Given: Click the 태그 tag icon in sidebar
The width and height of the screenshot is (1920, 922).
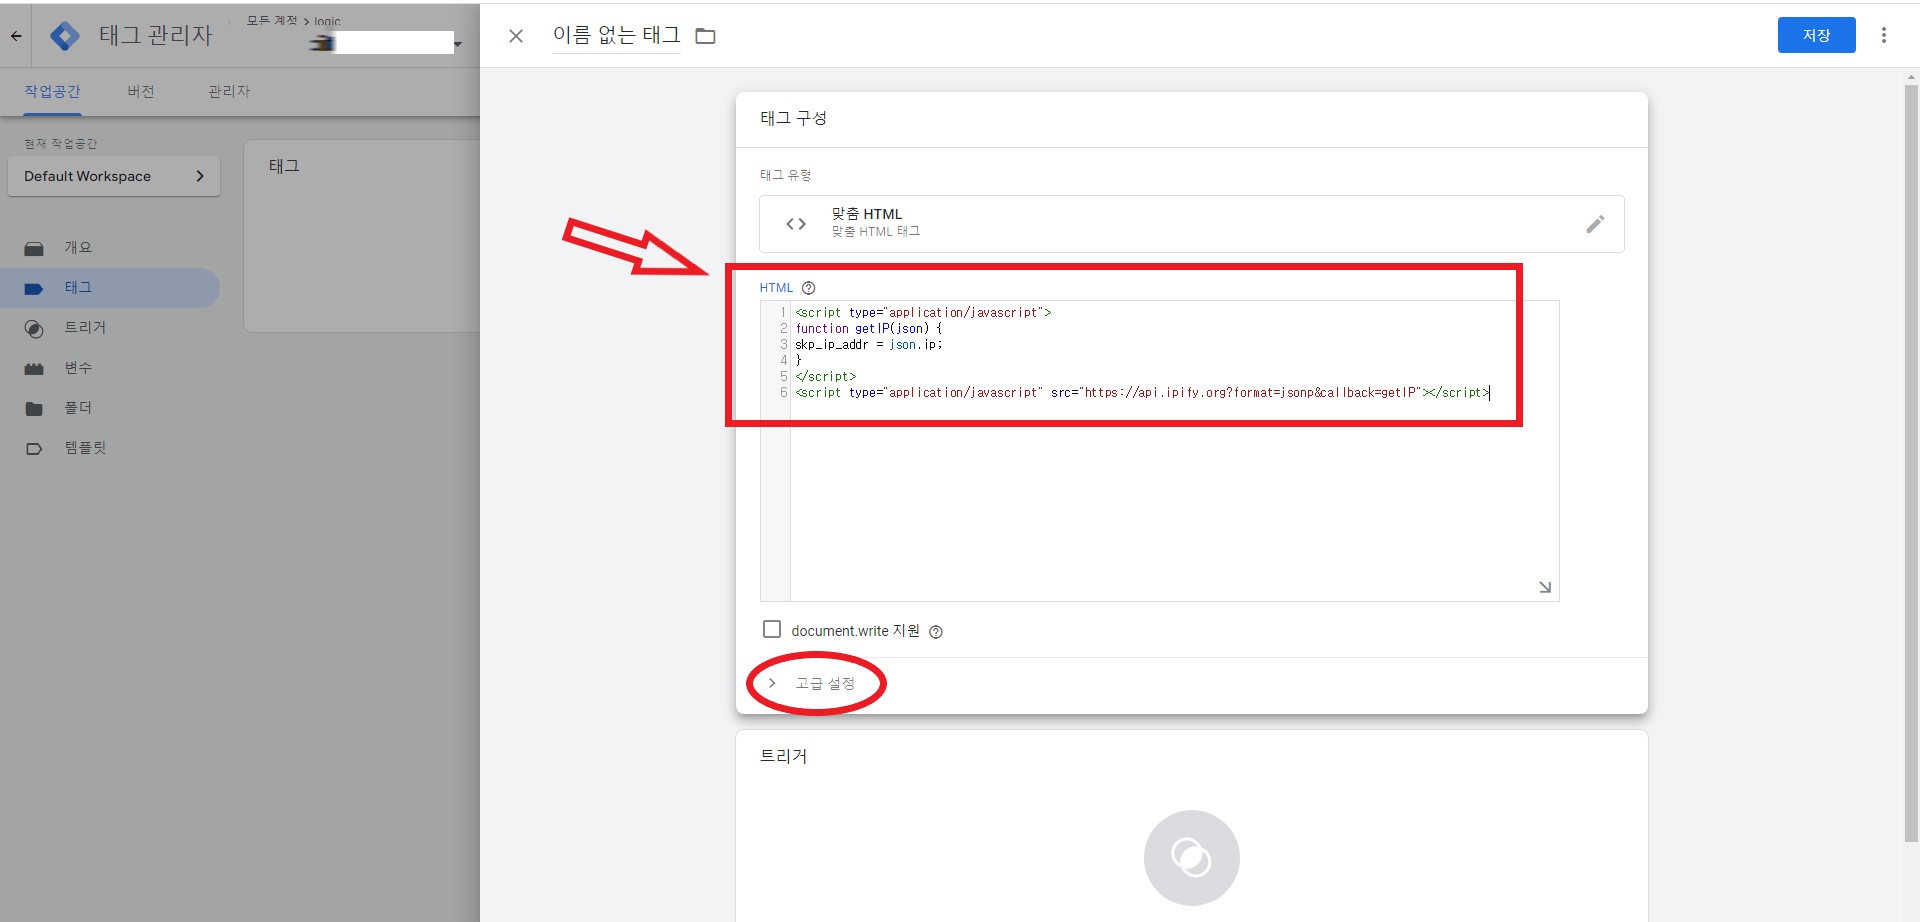Looking at the screenshot, I should [34, 288].
